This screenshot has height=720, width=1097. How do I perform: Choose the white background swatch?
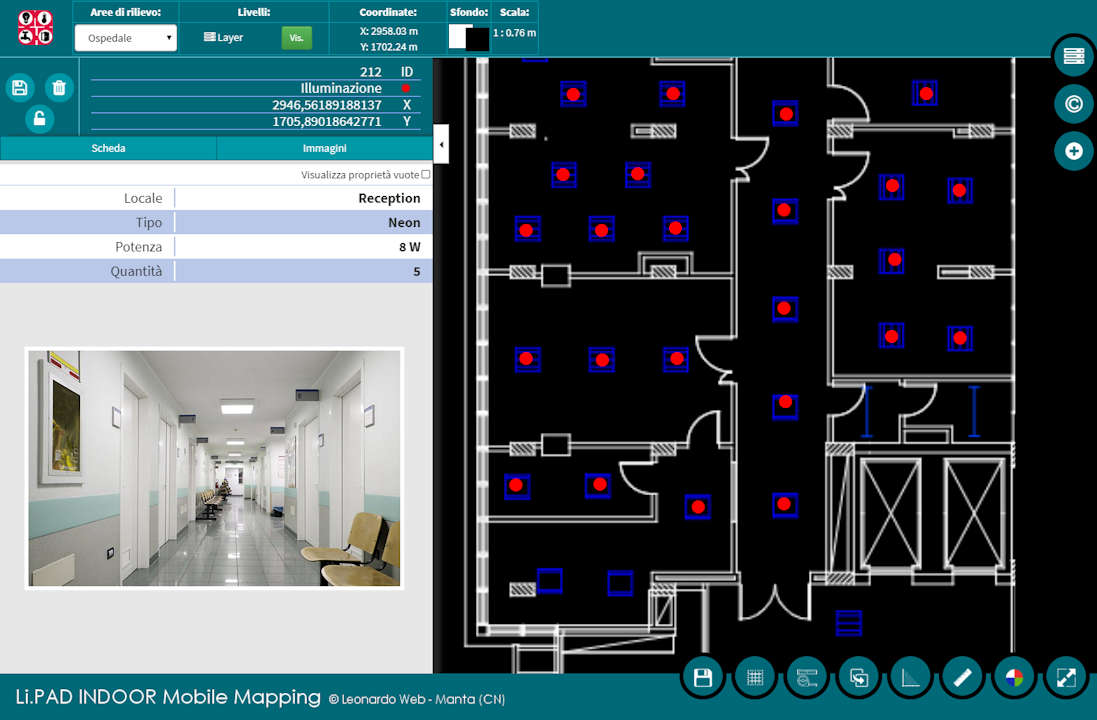tap(458, 36)
